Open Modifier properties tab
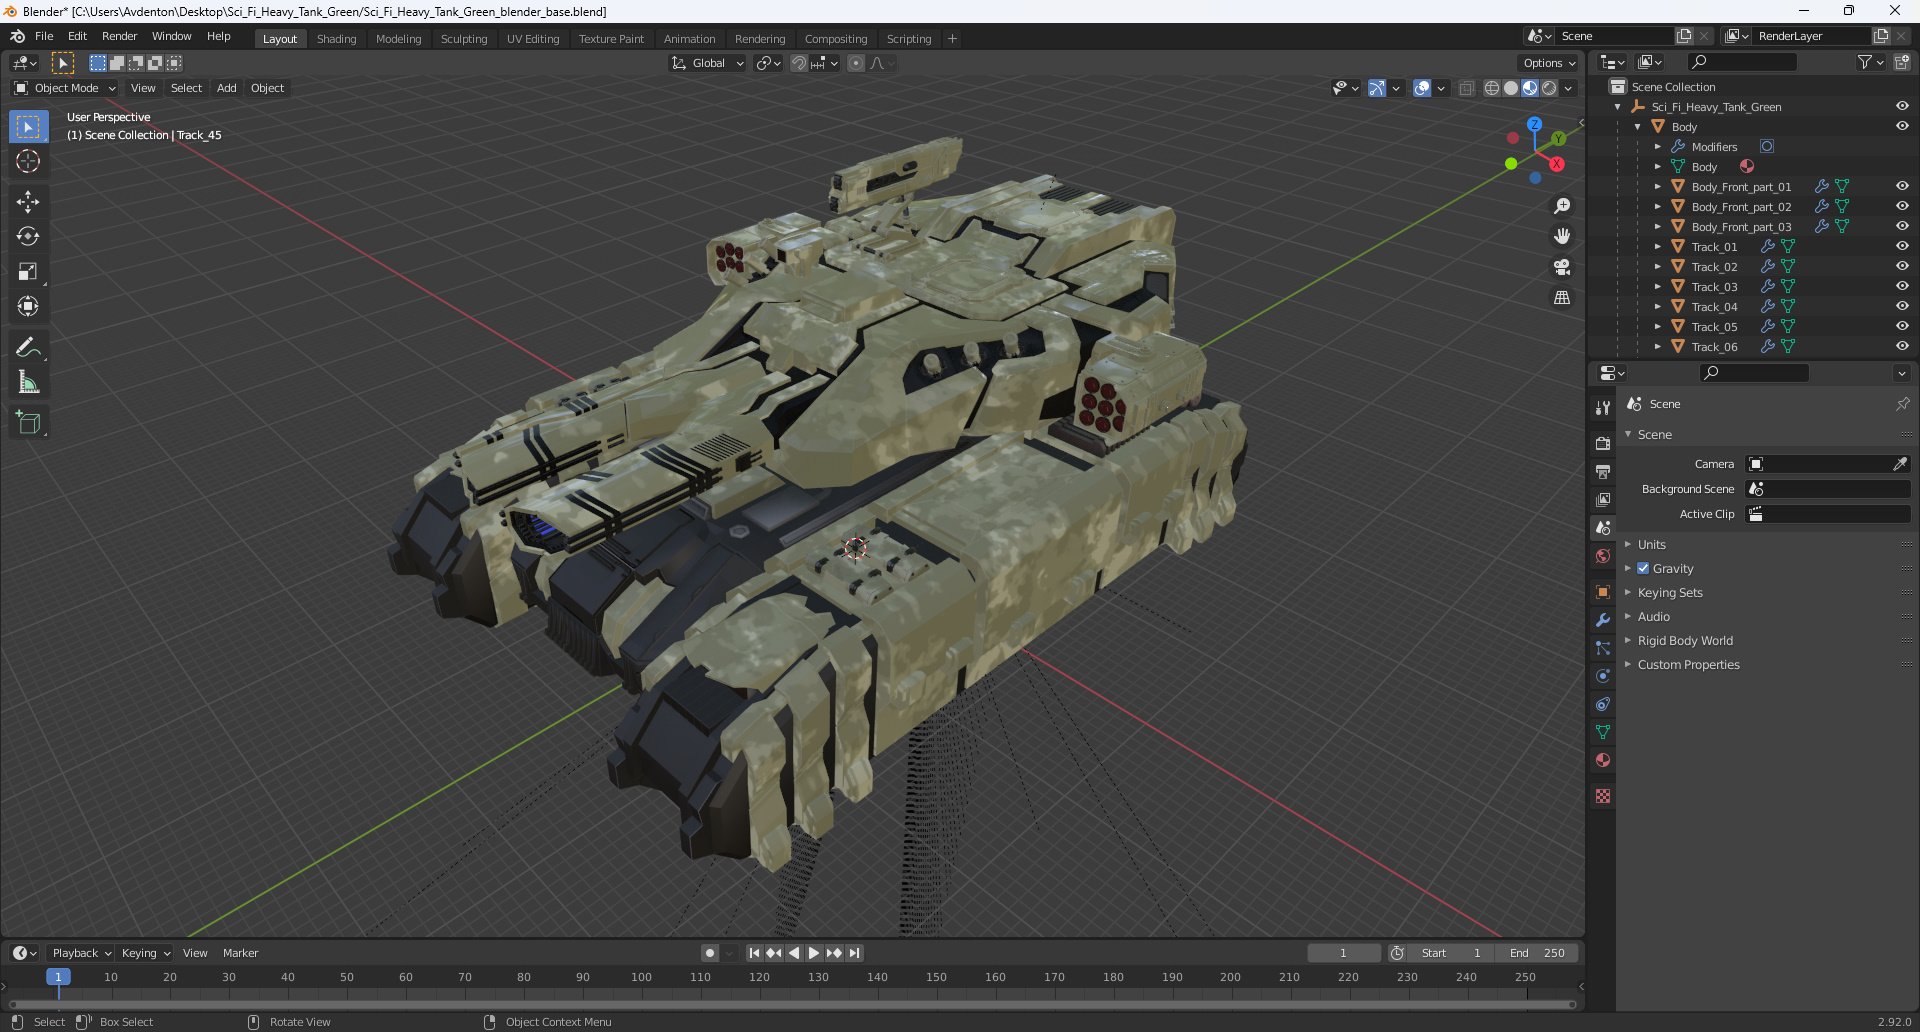Screen dimensions: 1920x1032 (1603, 620)
